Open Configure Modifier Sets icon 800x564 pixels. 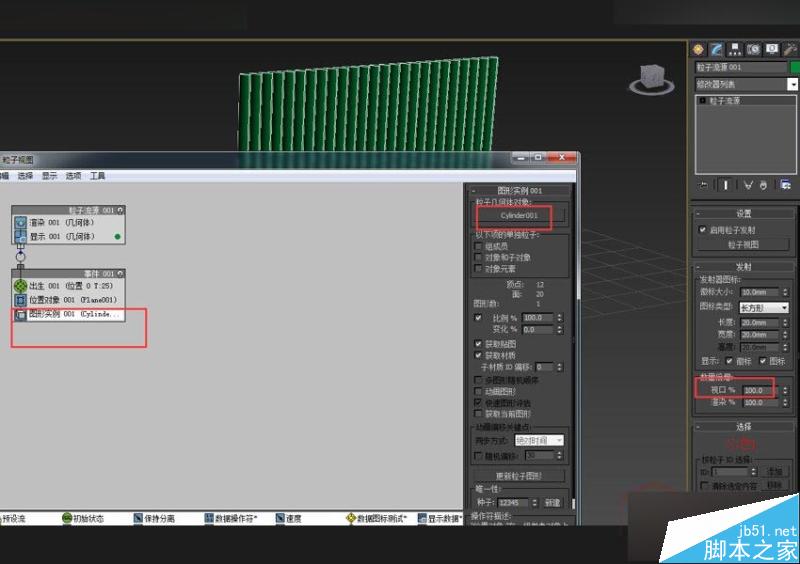click(786, 185)
